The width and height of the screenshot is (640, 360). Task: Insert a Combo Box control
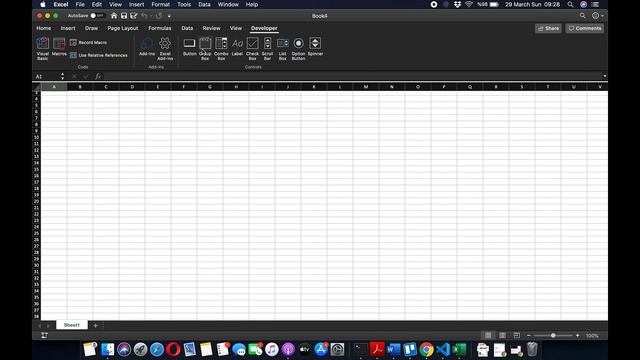tap(221, 48)
